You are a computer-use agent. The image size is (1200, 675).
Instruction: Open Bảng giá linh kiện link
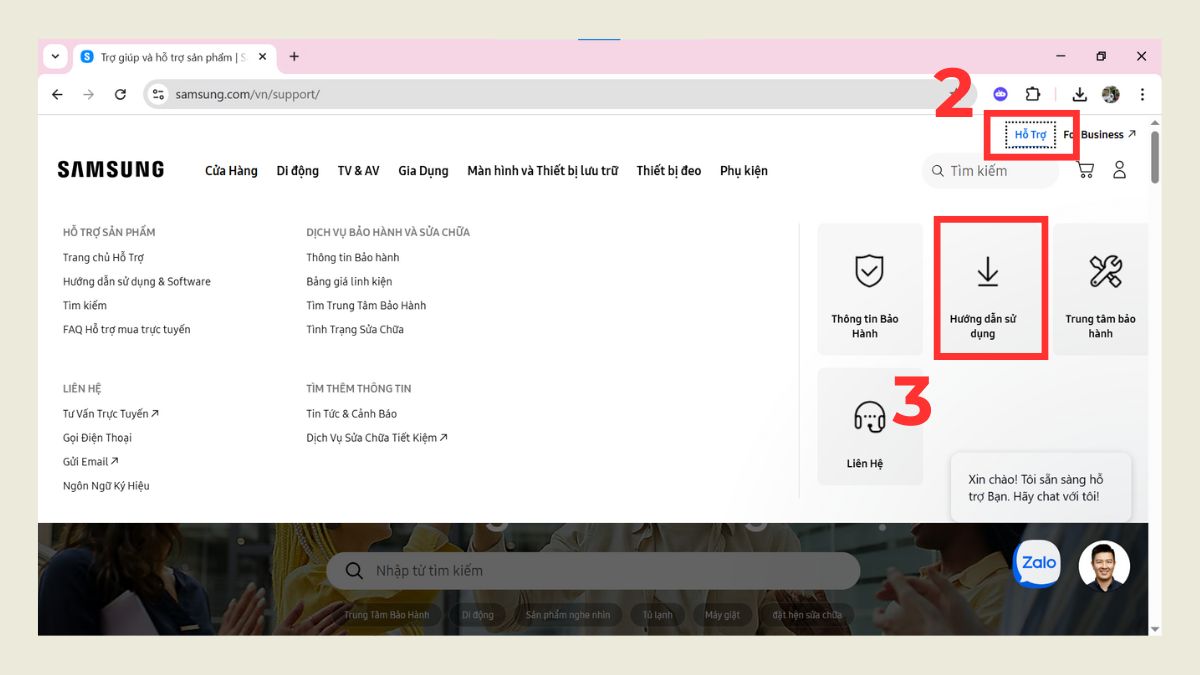[349, 282]
